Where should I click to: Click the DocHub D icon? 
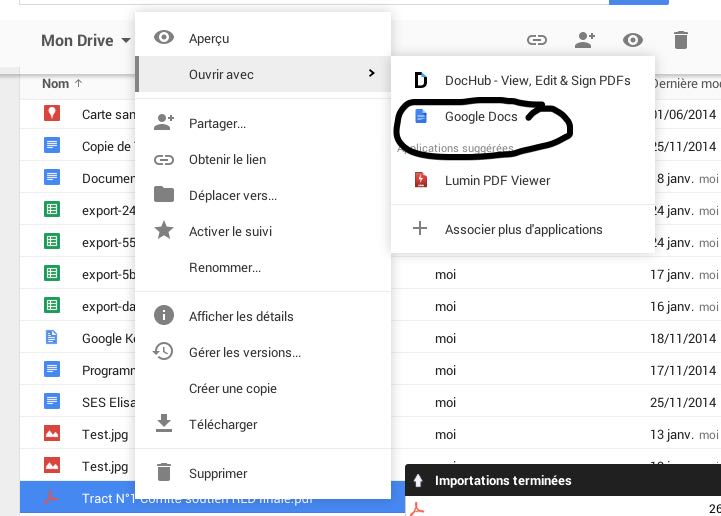[x=421, y=80]
